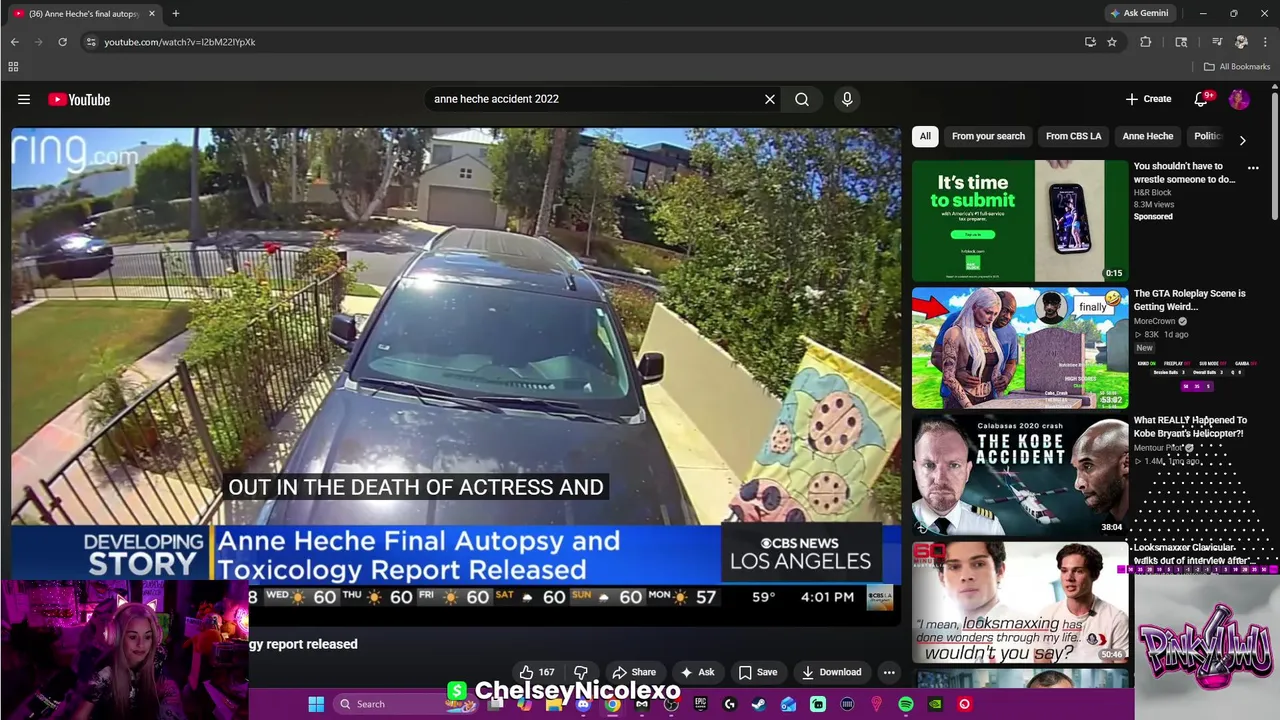Image resolution: width=1280 pixels, height=720 pixels.
Task: Install app icon in the address bar
Action: (x=1090, y=42)
